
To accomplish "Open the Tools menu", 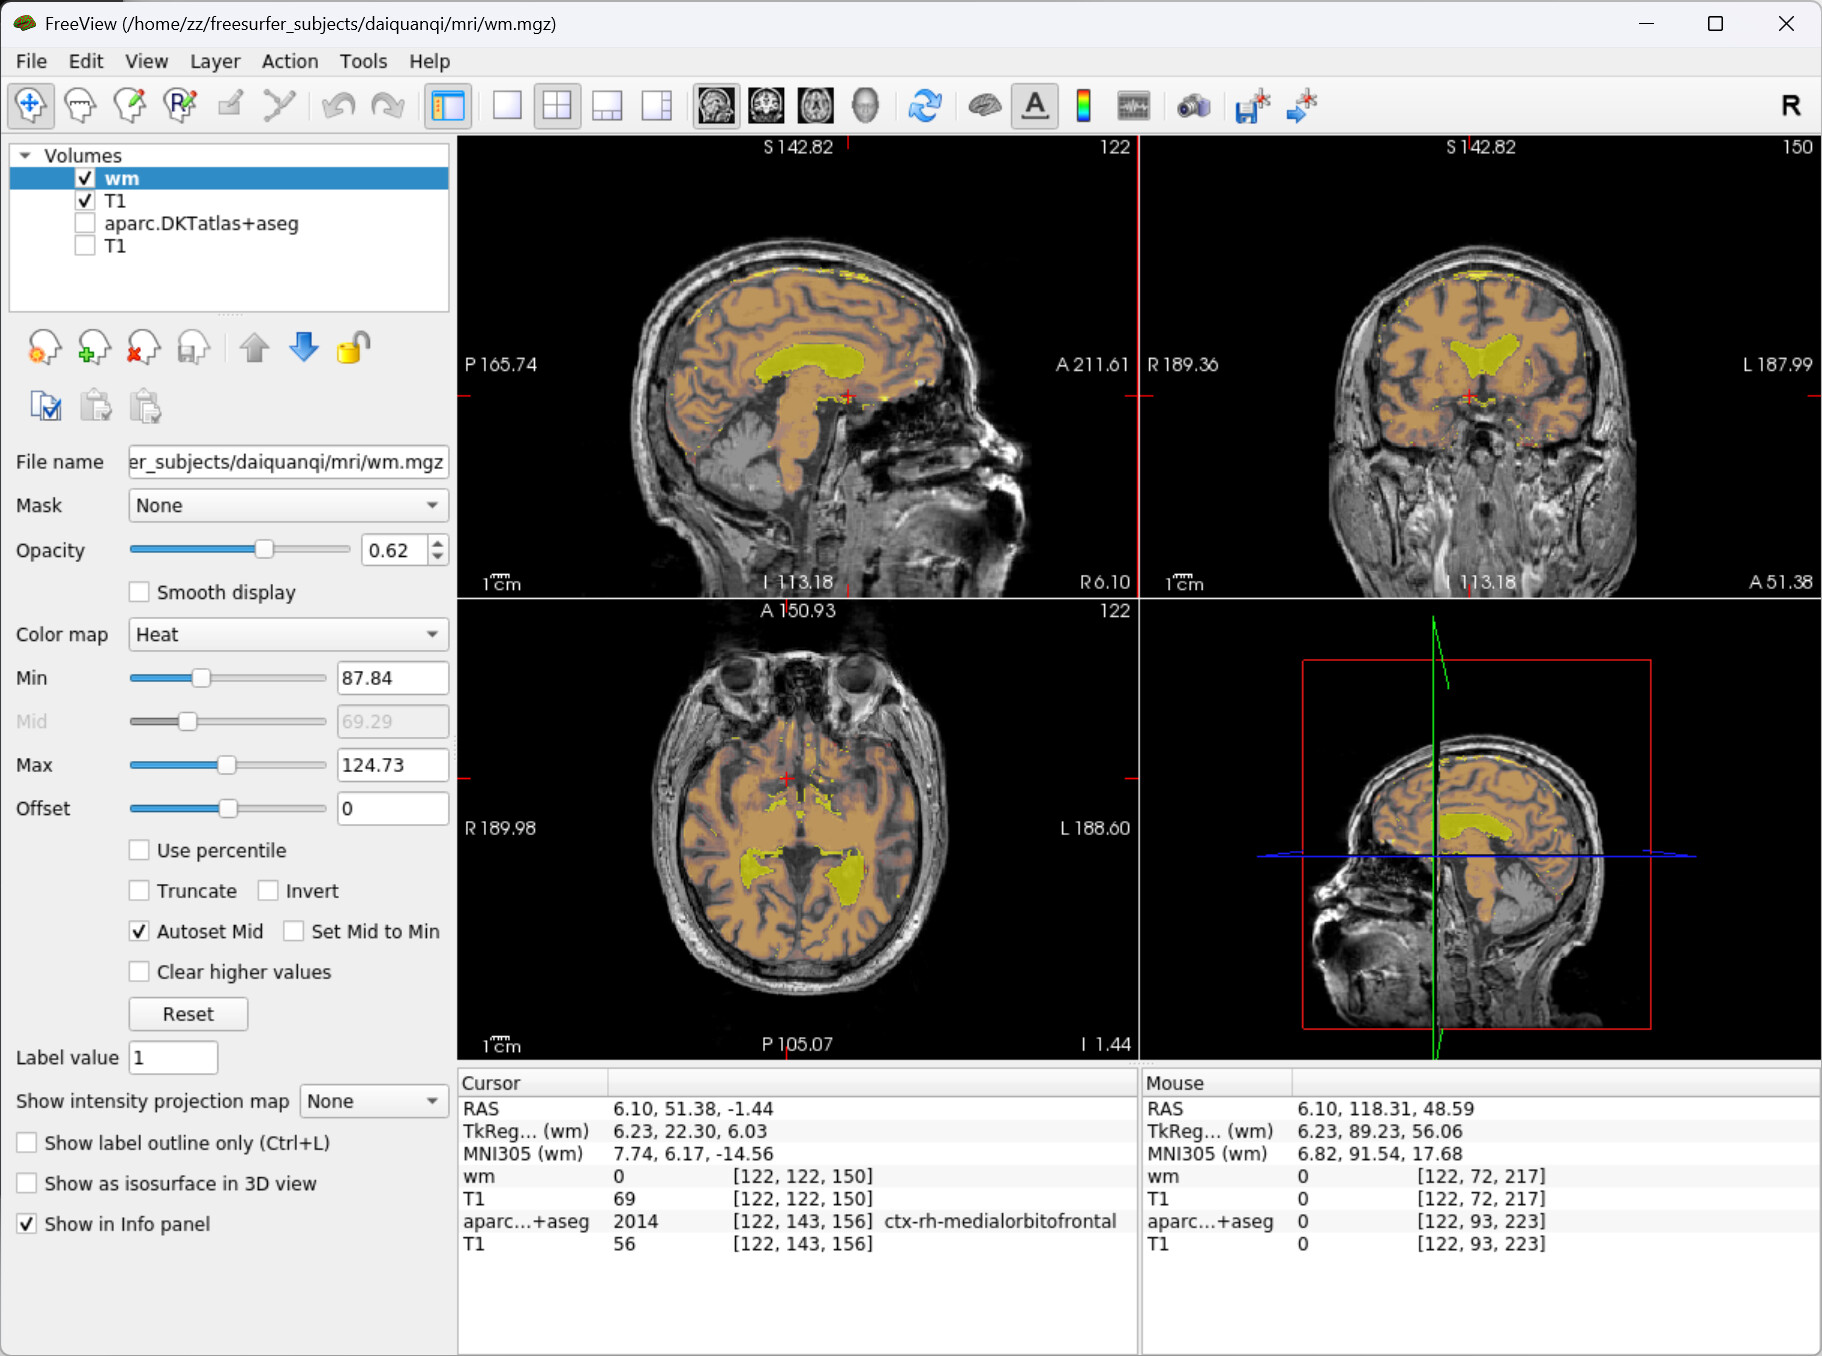I will 363,61.
